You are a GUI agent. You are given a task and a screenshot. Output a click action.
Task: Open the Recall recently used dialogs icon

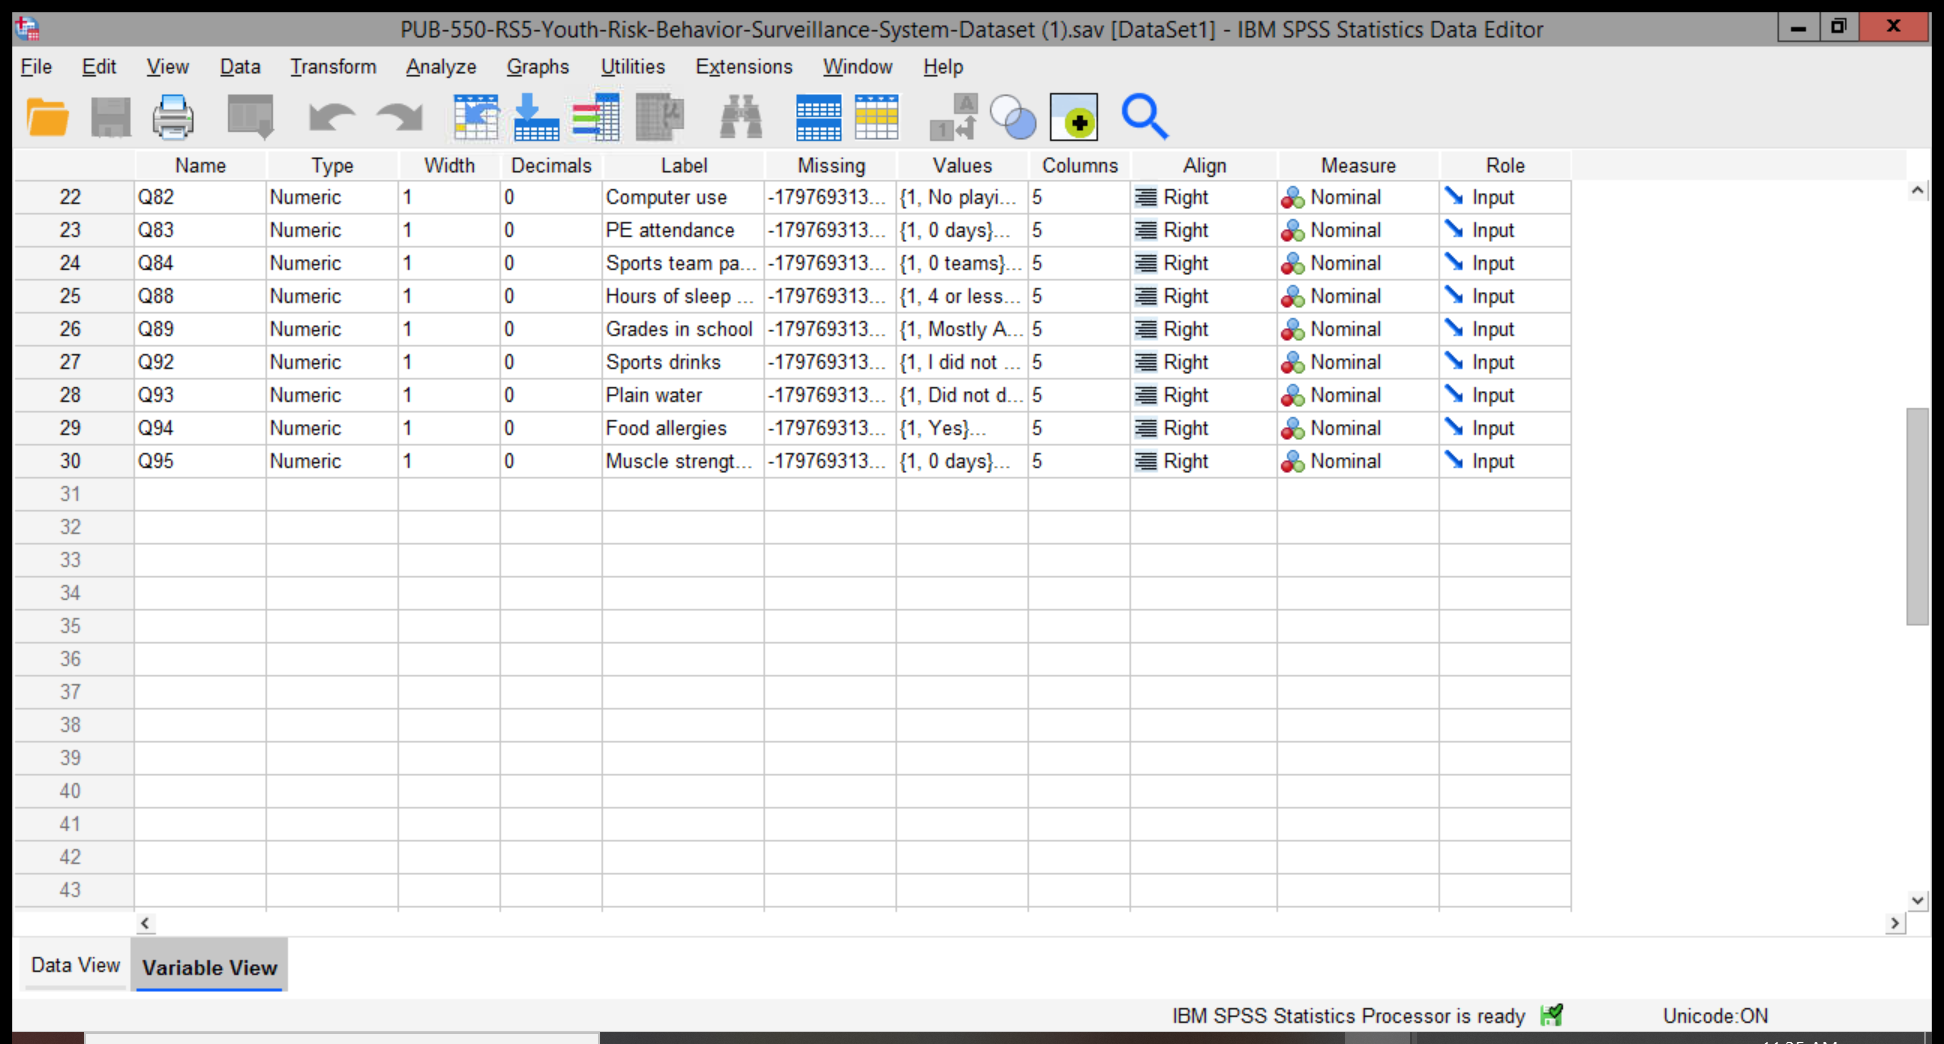click(x=250, y=118)
